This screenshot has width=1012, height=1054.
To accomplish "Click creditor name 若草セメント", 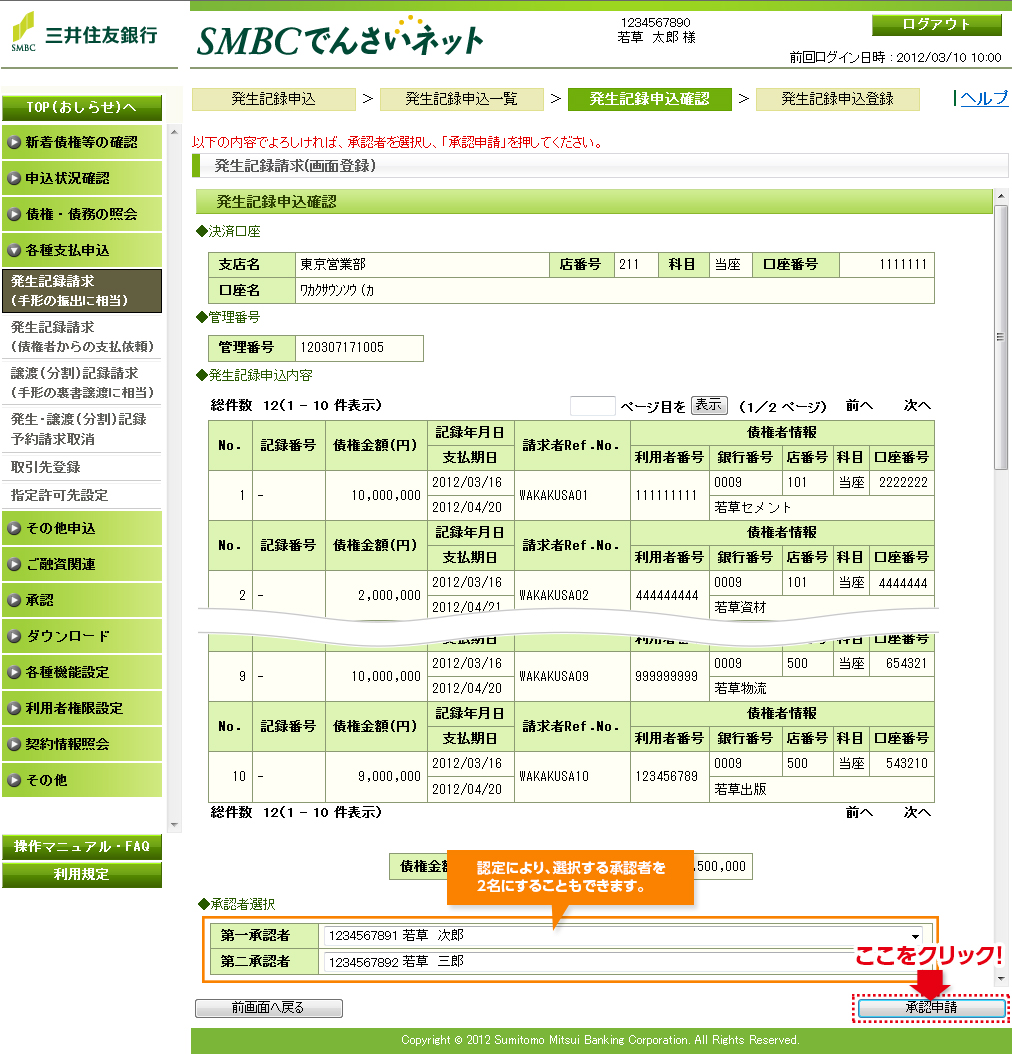I will pos(753,508).
